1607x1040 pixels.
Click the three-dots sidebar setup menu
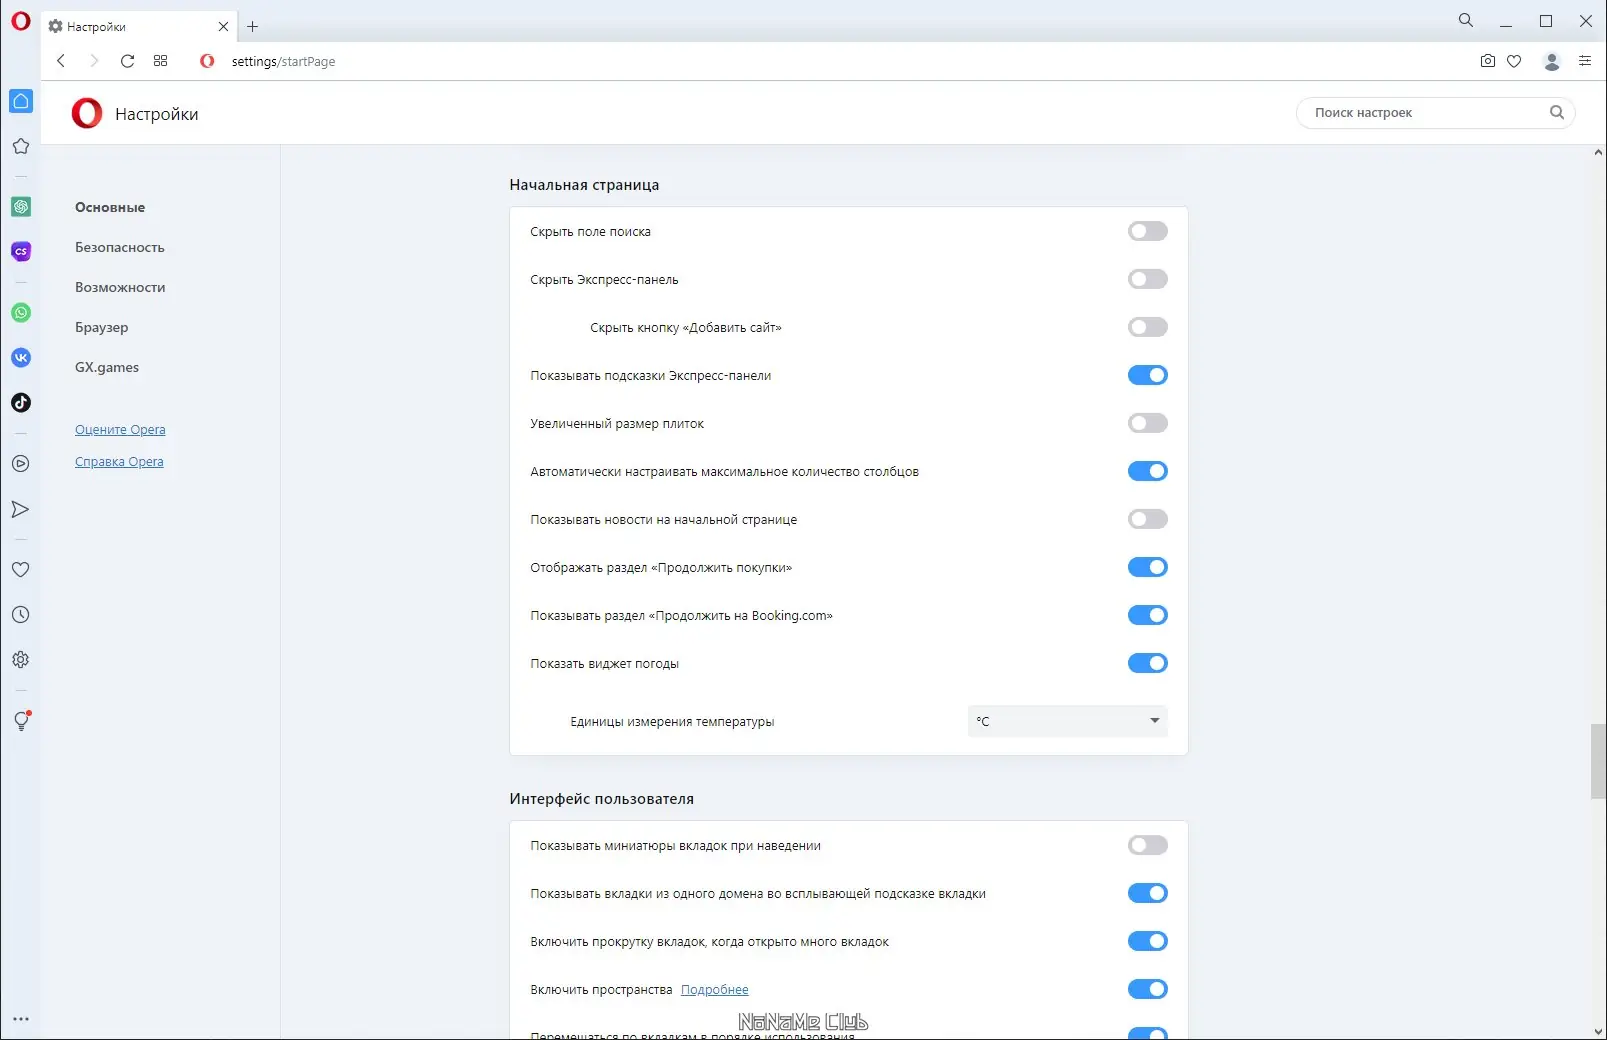21,1019
